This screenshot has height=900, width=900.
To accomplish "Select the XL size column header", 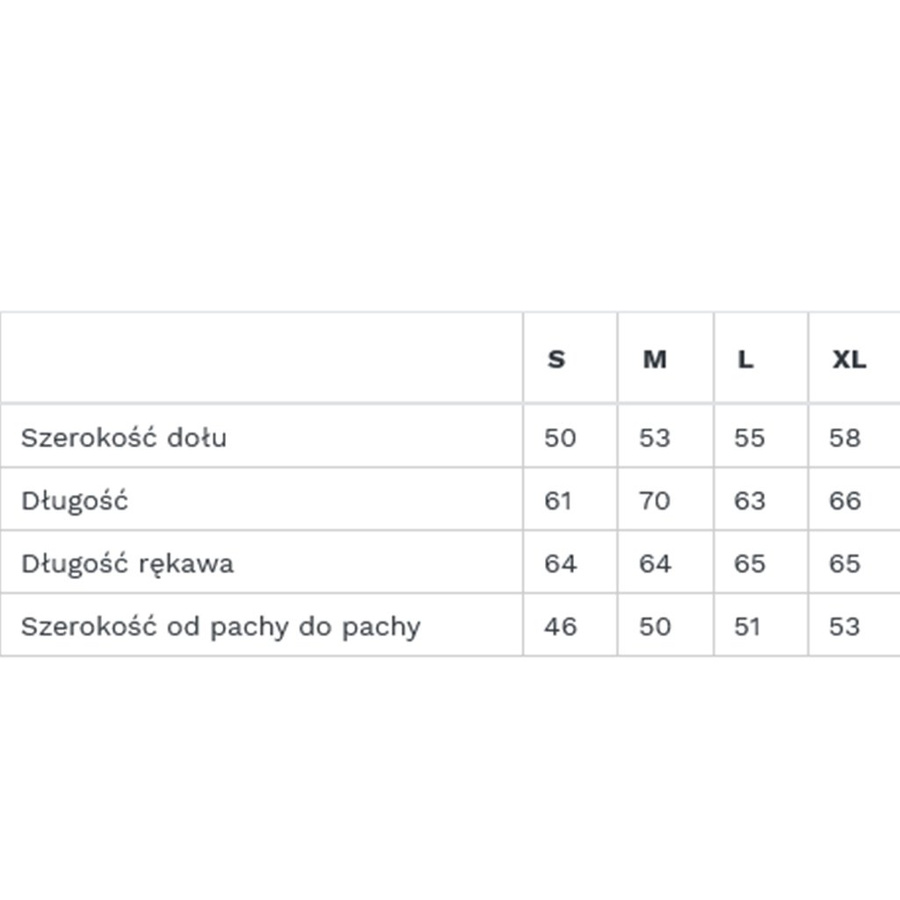I will 849,359.
